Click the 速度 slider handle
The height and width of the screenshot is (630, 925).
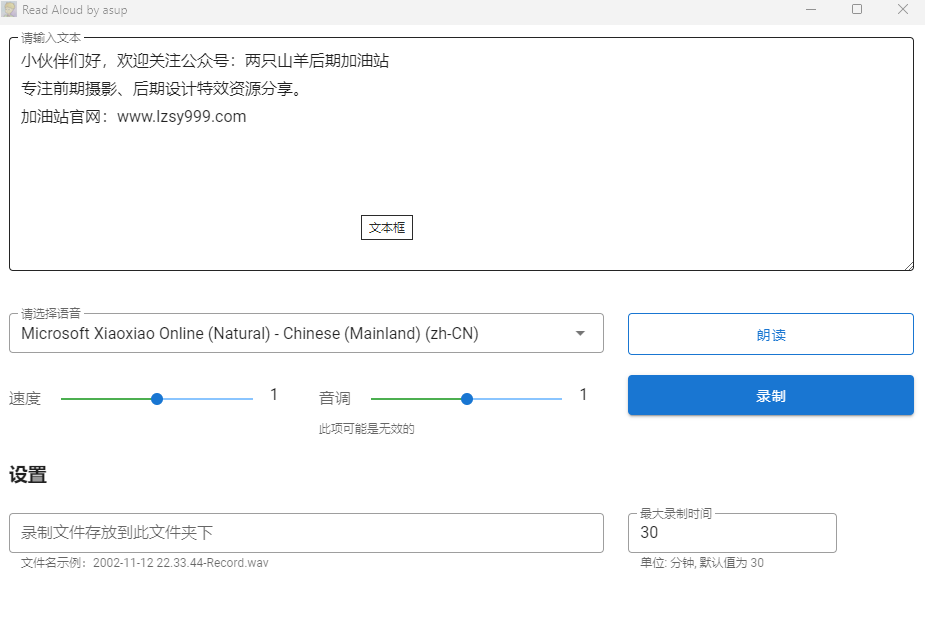click(157, 399)
